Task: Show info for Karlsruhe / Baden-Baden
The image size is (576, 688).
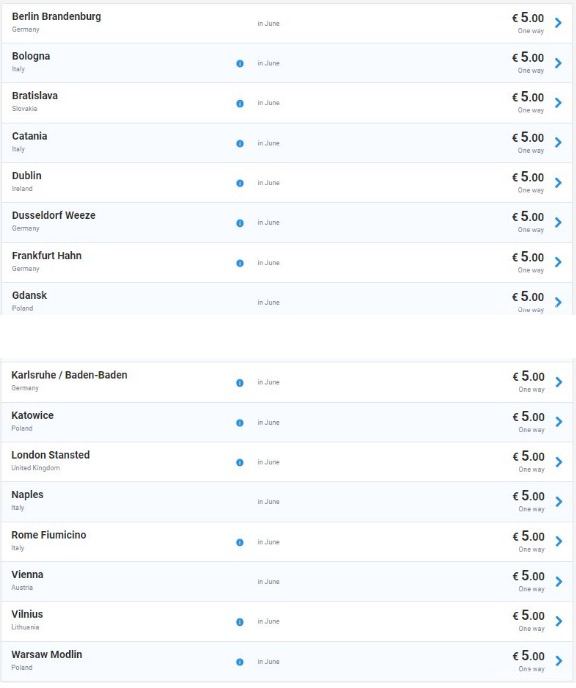Action: 240,383
